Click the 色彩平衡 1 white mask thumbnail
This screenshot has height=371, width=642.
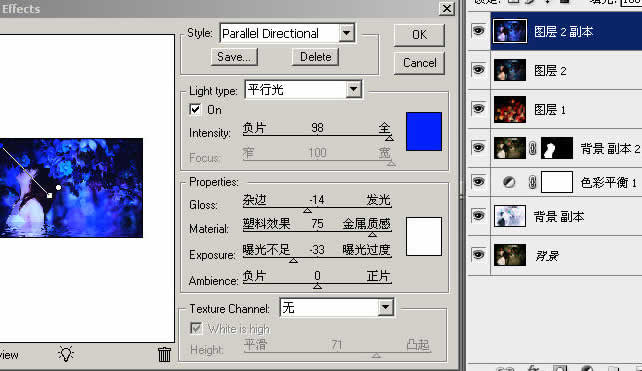pyautogui.click(x=557, y=182)
